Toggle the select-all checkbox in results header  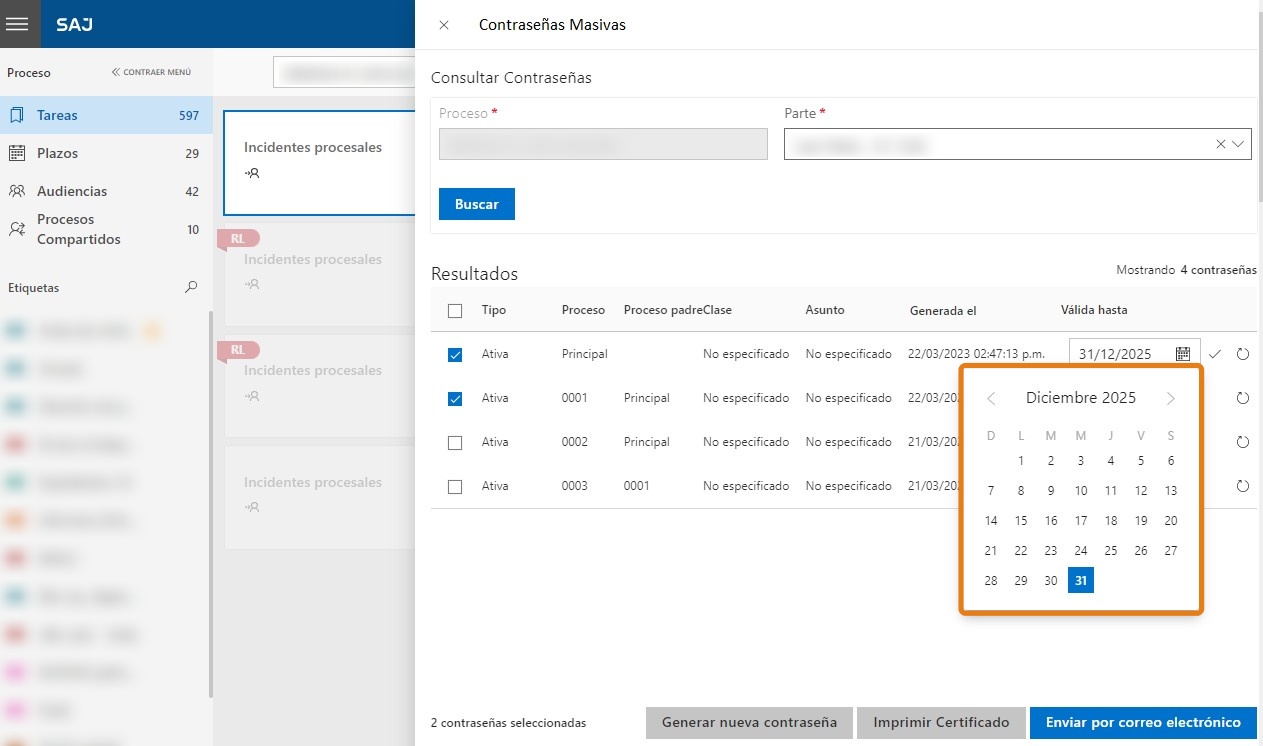(x=455, y=311)
